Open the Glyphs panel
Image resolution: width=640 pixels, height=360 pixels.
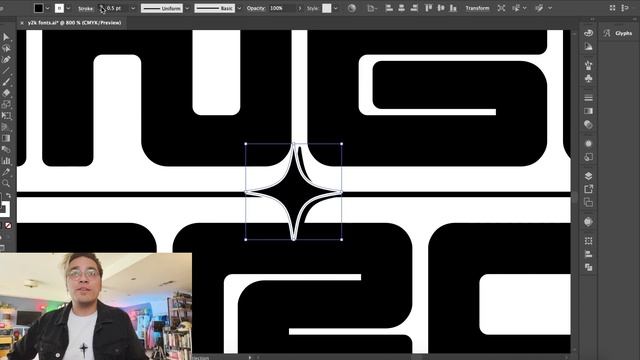[618, 33]
